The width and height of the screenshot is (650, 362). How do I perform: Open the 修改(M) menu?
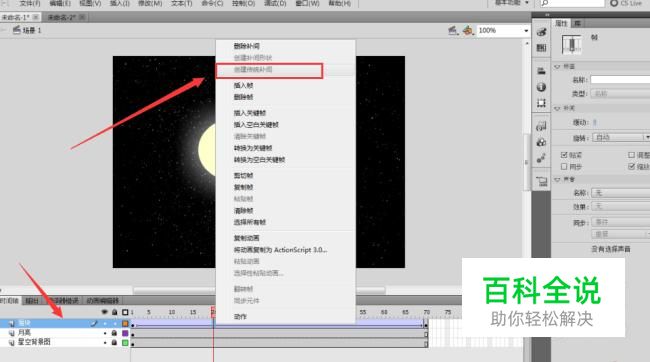[x=150, y=3]
